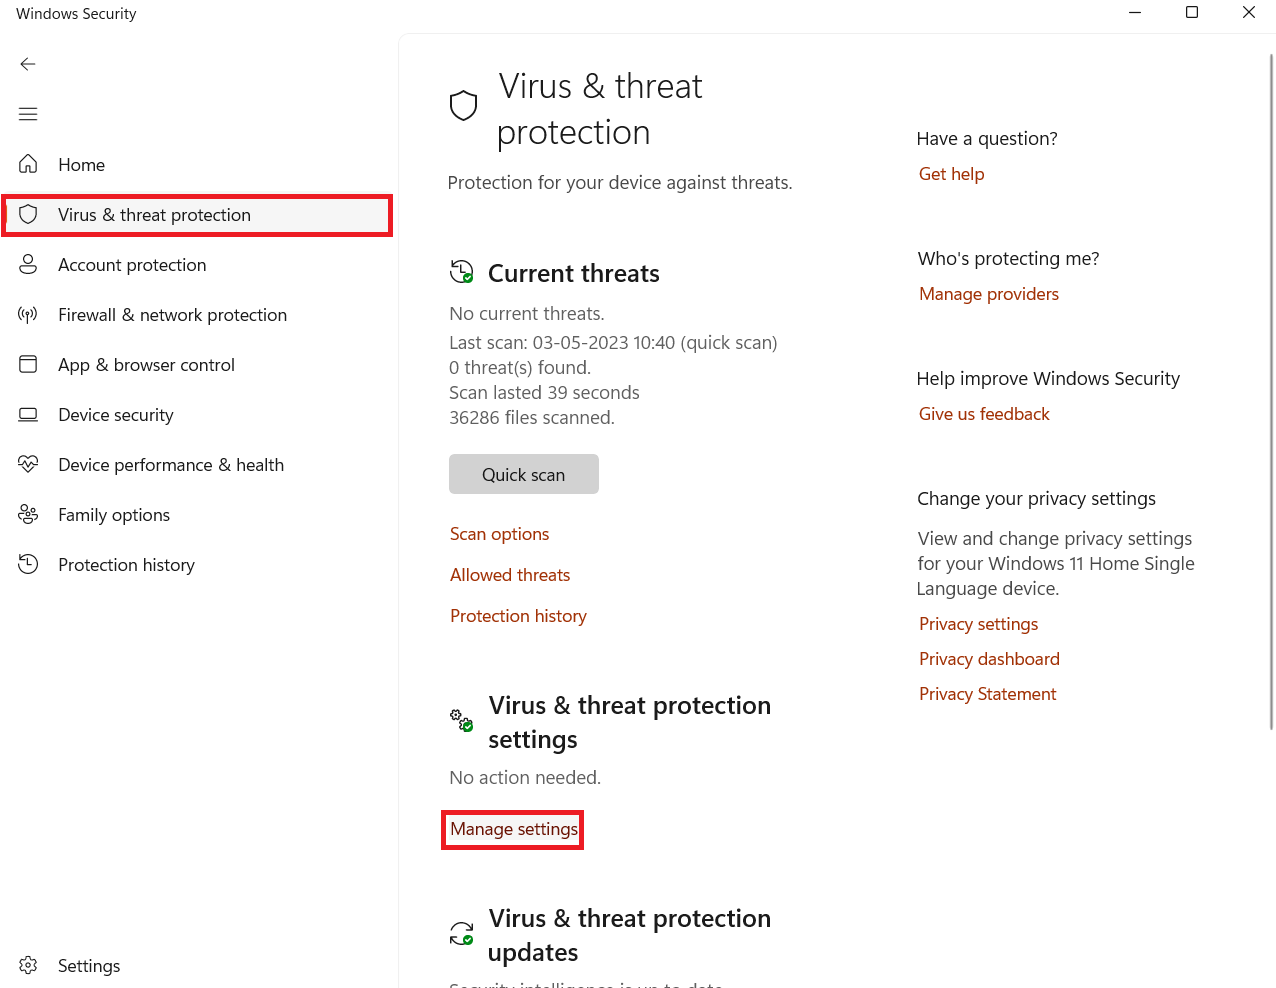Open the Privacy dashboard link
The width and height of the screenshot is (1276, 988).
pyautogui.click(x=989, y=659)
